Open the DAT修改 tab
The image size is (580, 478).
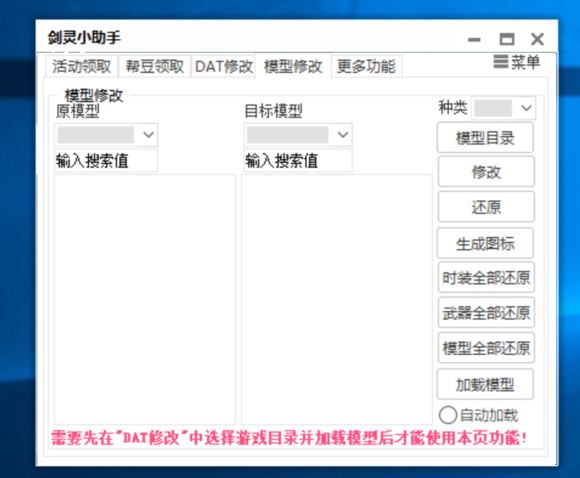(x=224, y=67)
